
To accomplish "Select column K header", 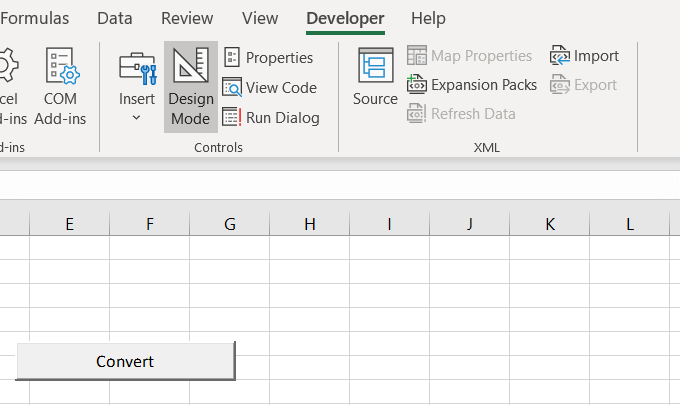I will (549, 224).
